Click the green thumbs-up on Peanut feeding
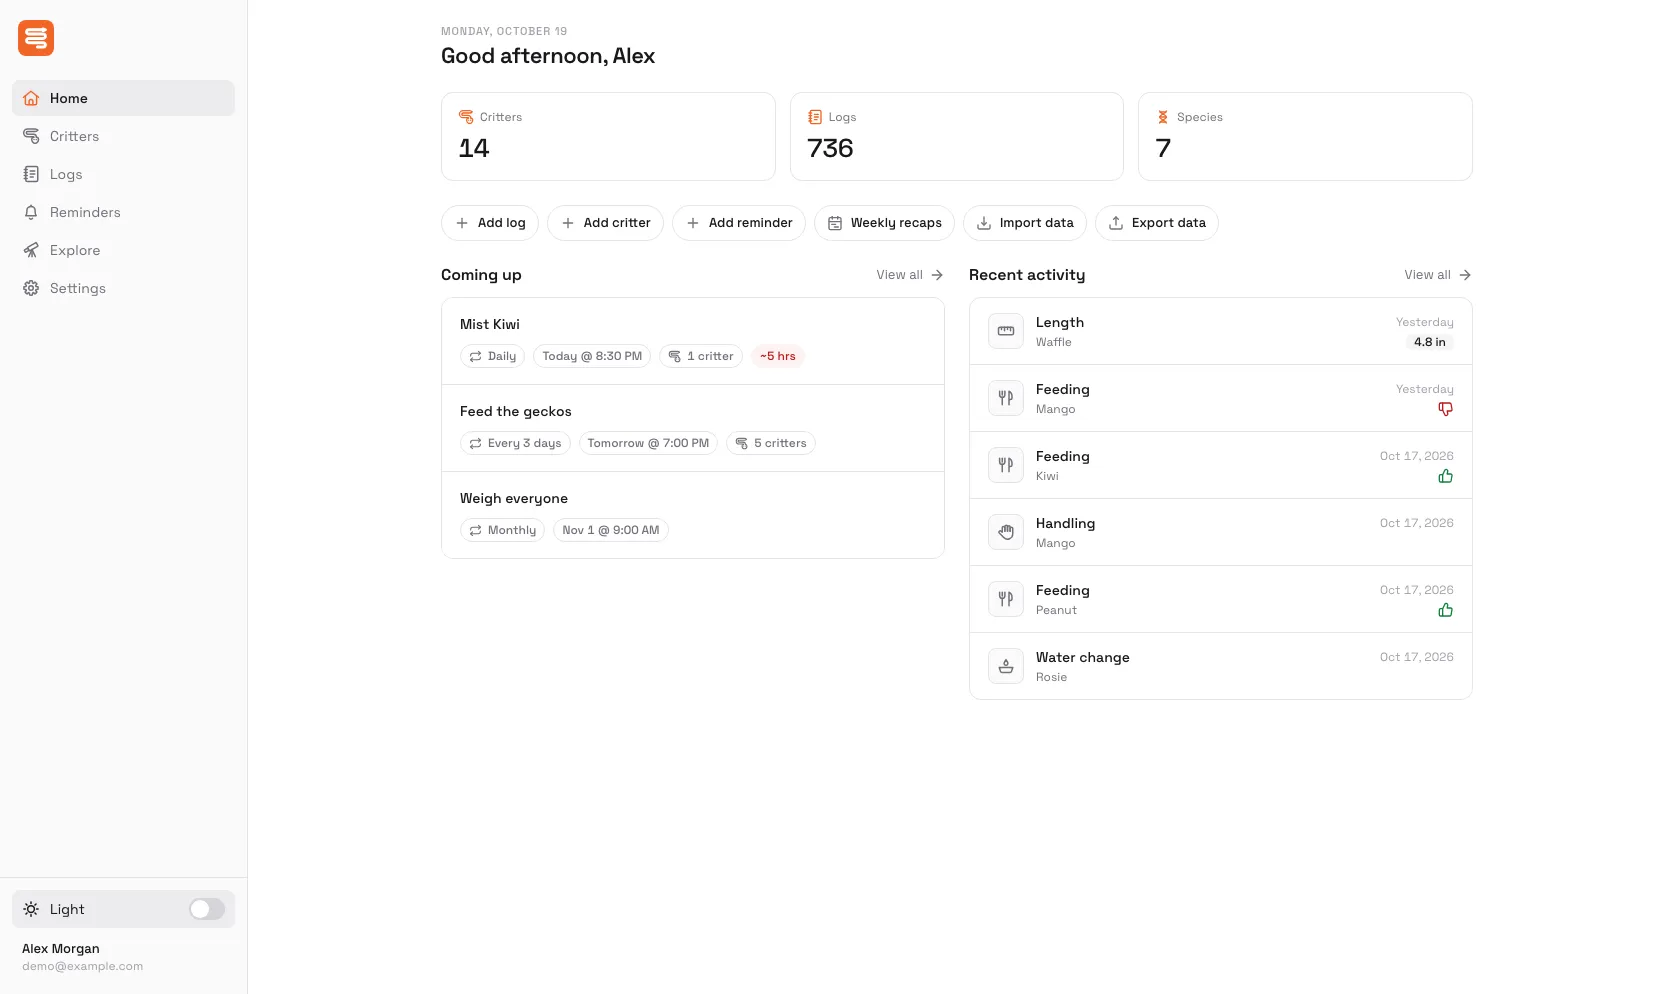This screenshot has height=994, width=1666. [x=1446, y=610]
